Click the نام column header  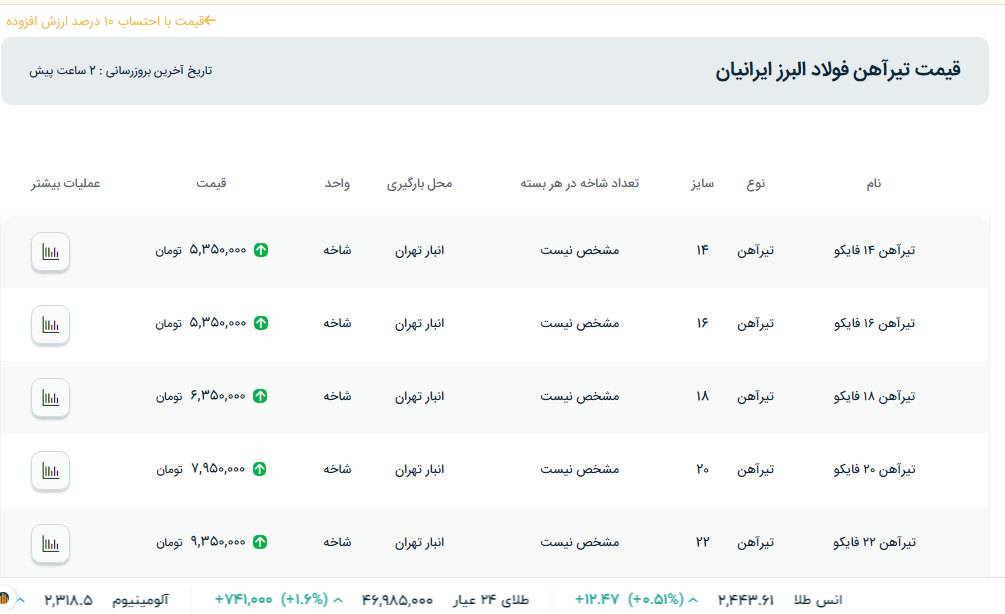(x=874, y=184)
